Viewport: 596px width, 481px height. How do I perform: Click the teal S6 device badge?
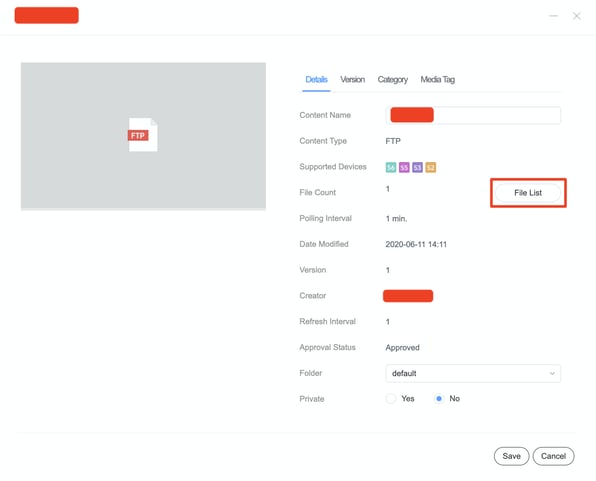391,167
